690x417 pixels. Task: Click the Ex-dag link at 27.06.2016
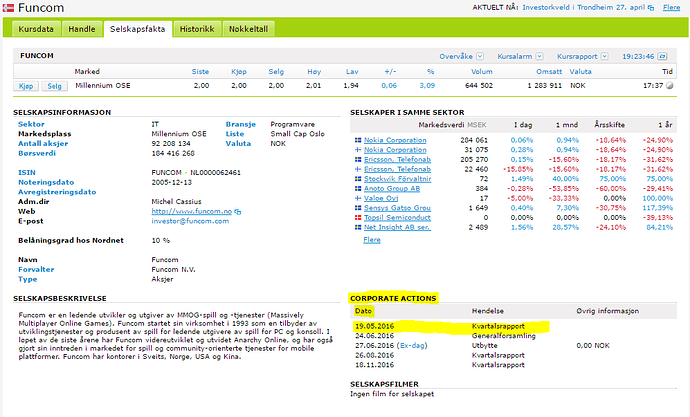[x=413, y=345]
